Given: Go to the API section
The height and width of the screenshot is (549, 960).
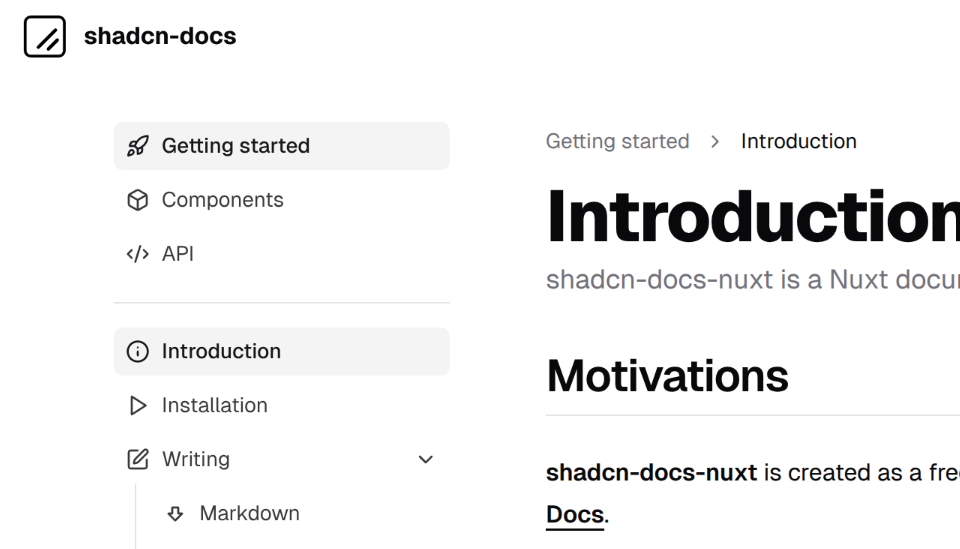Looking at the screenshot, I should tap(178, 254).
